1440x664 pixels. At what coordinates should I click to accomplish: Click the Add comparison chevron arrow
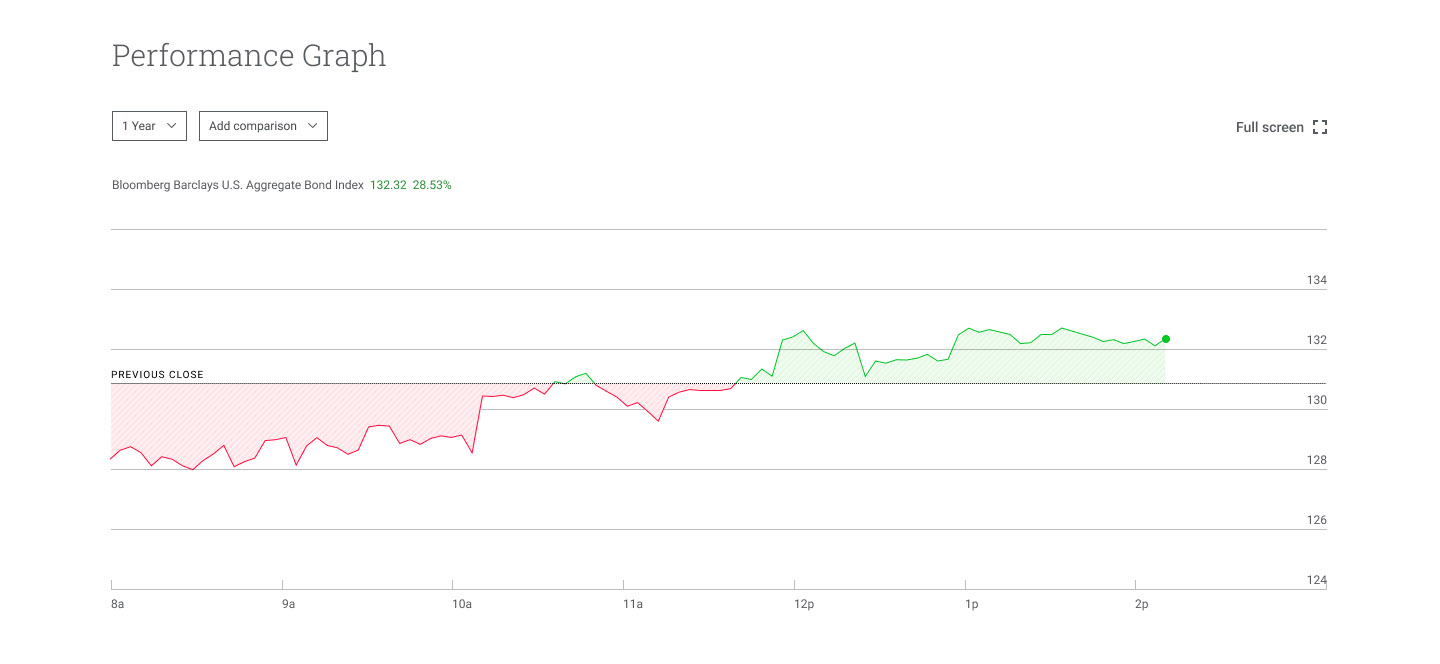pos(313,126)
